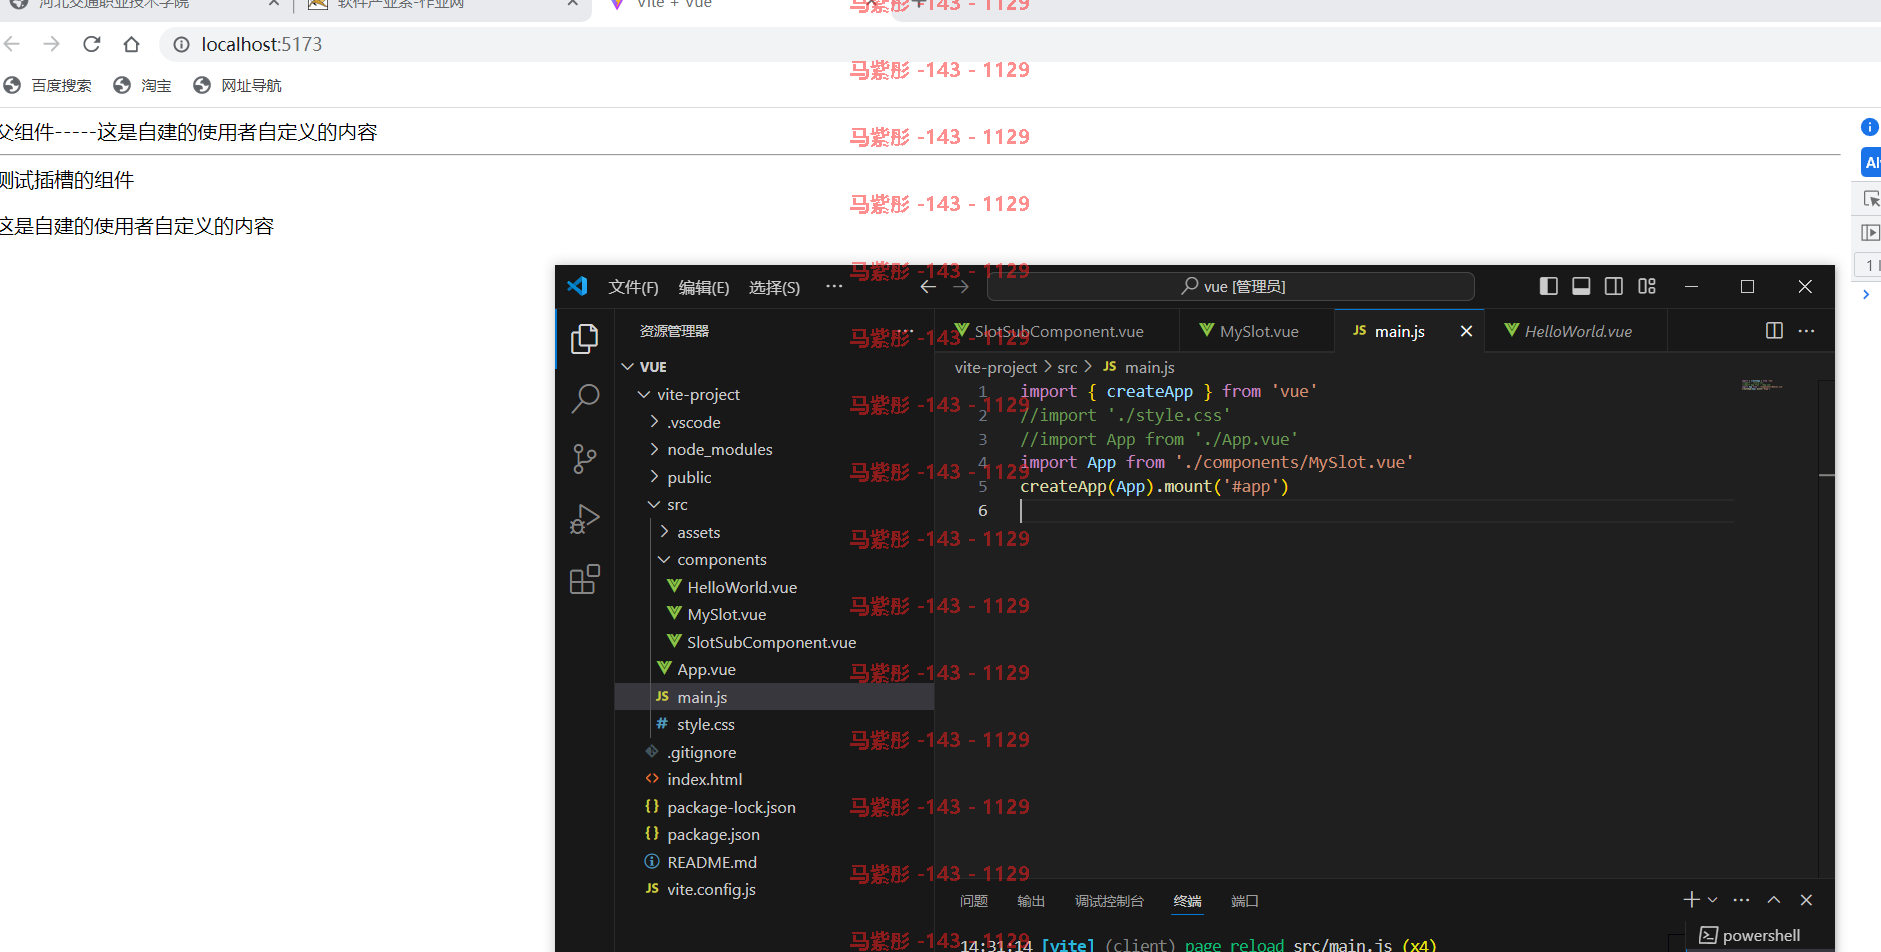Image resolution: width=1881 pixels, height=952 pixels.
Task: Switch to the 端口 panel tab
Action: coord(1245,901)
